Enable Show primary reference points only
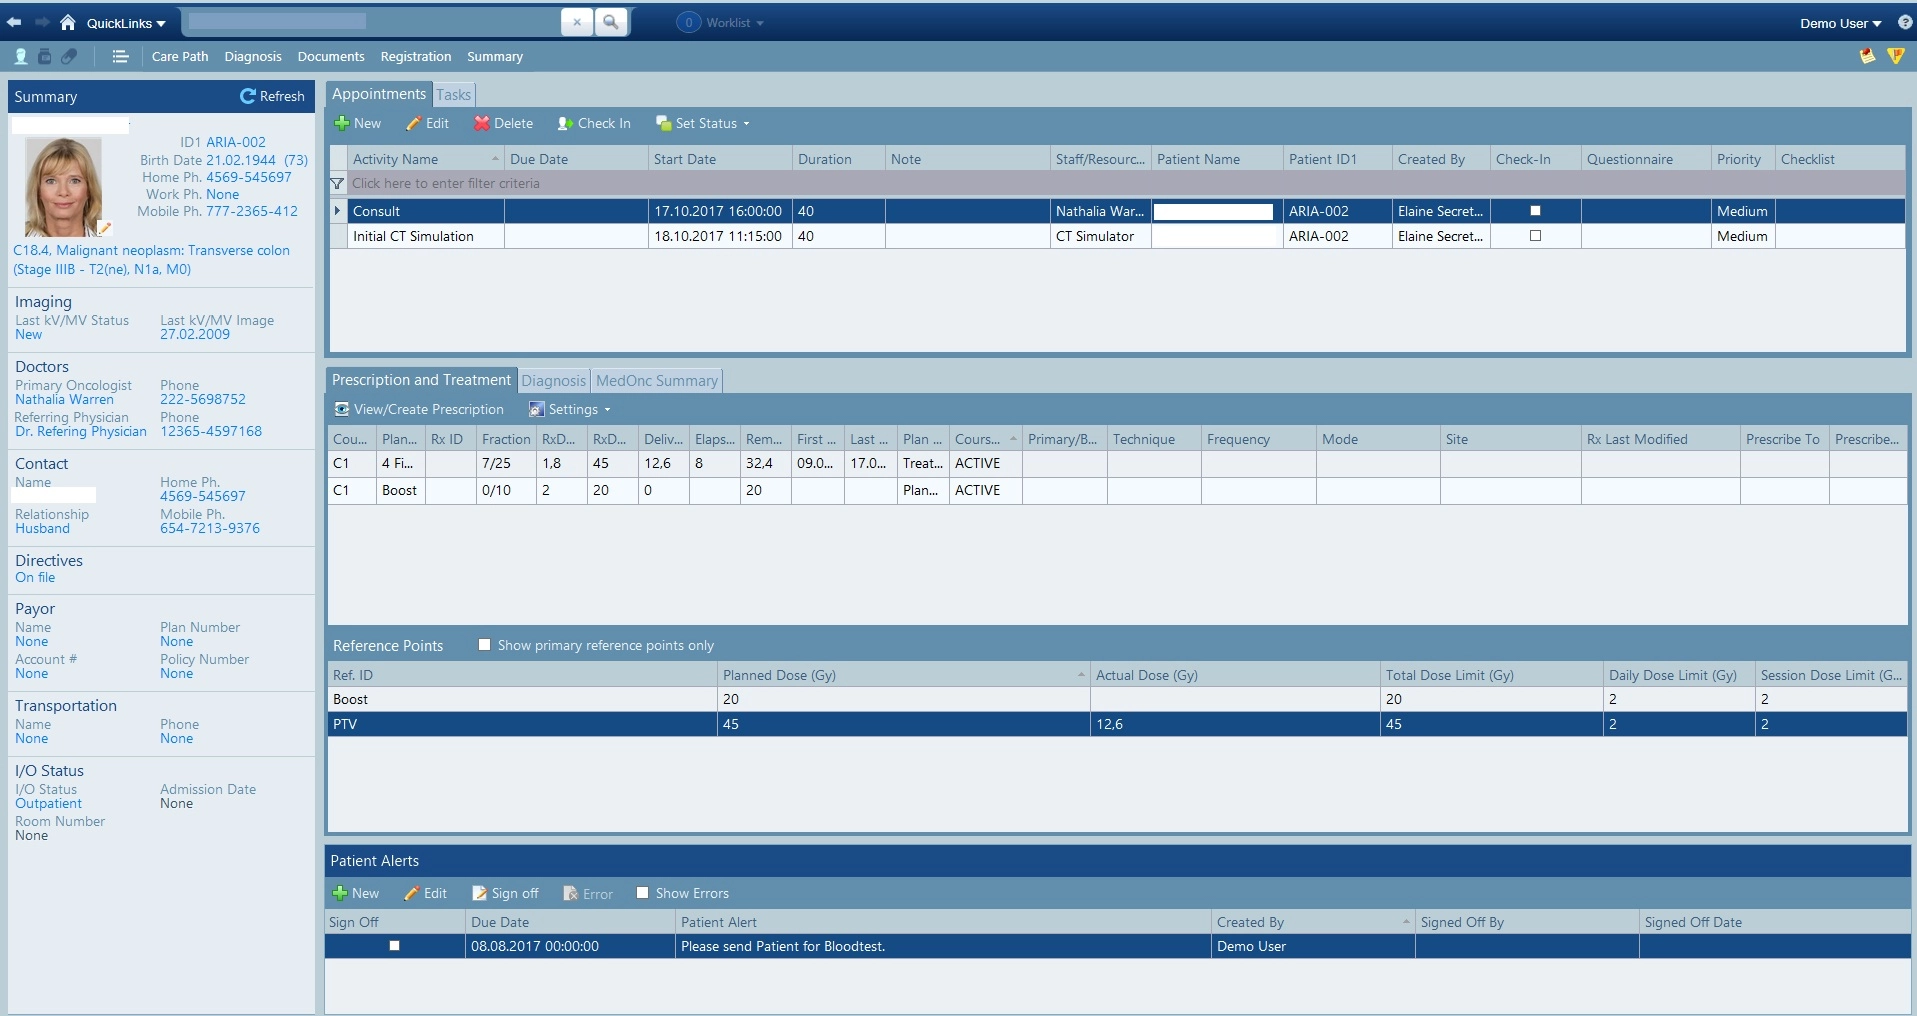The image size is (1917, 1016). 485,645
